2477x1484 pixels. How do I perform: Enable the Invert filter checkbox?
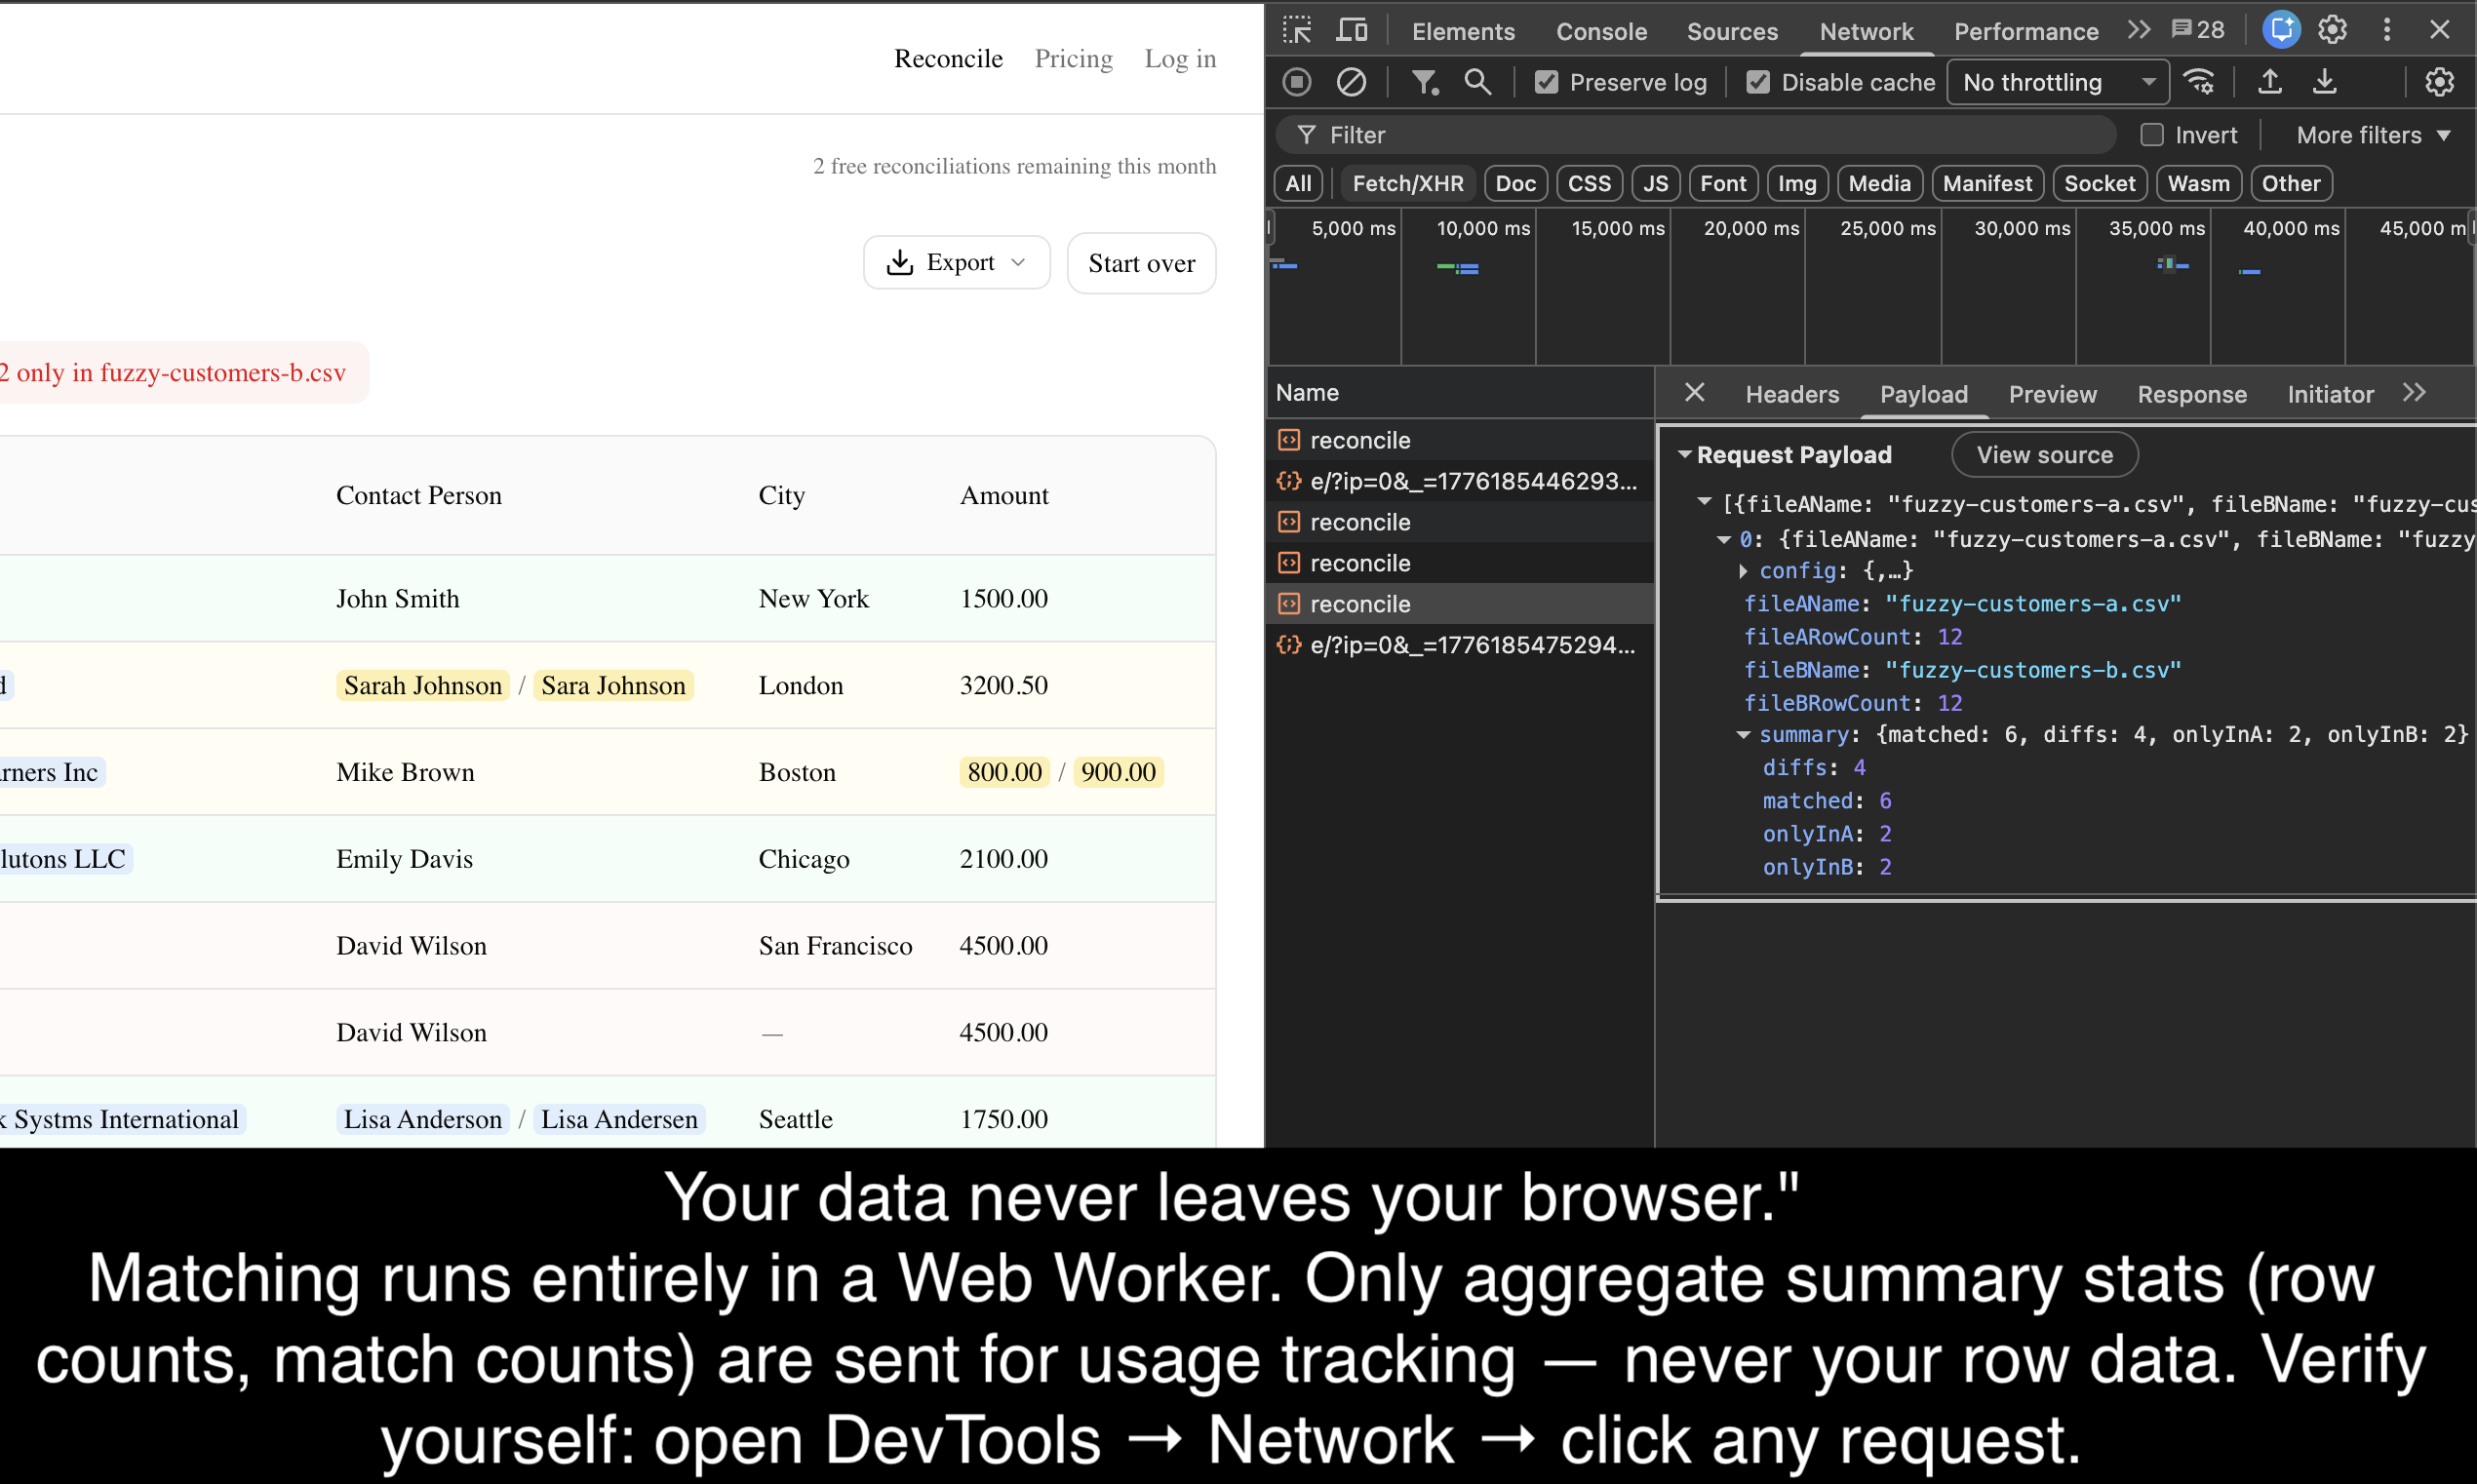pyautogui.click(x=2152, y=135)
